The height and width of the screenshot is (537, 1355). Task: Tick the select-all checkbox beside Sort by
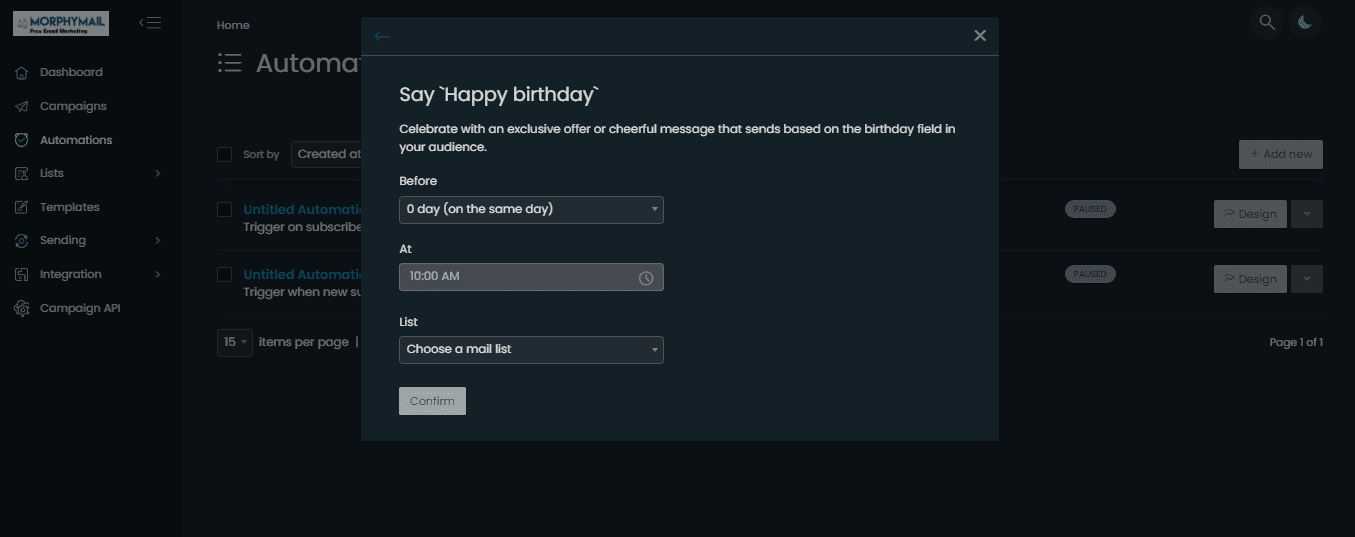pos(225,154)
